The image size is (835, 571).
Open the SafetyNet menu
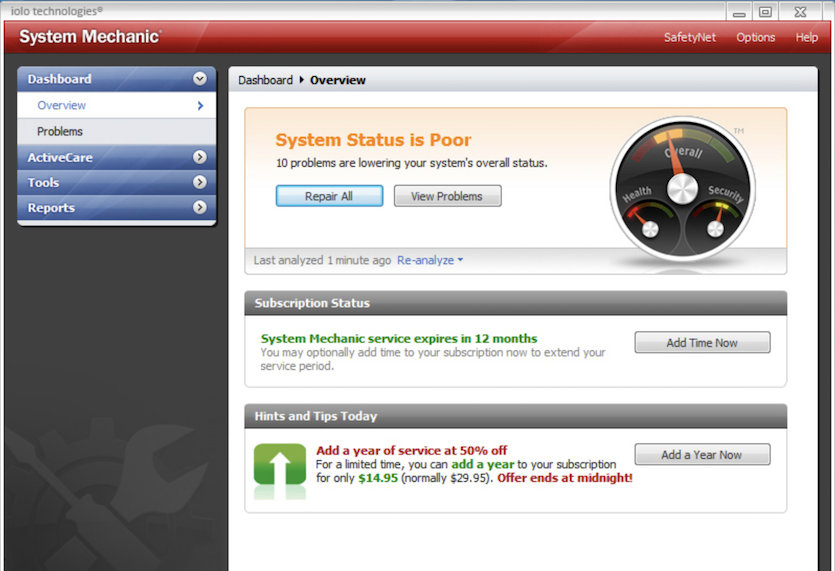690,37
